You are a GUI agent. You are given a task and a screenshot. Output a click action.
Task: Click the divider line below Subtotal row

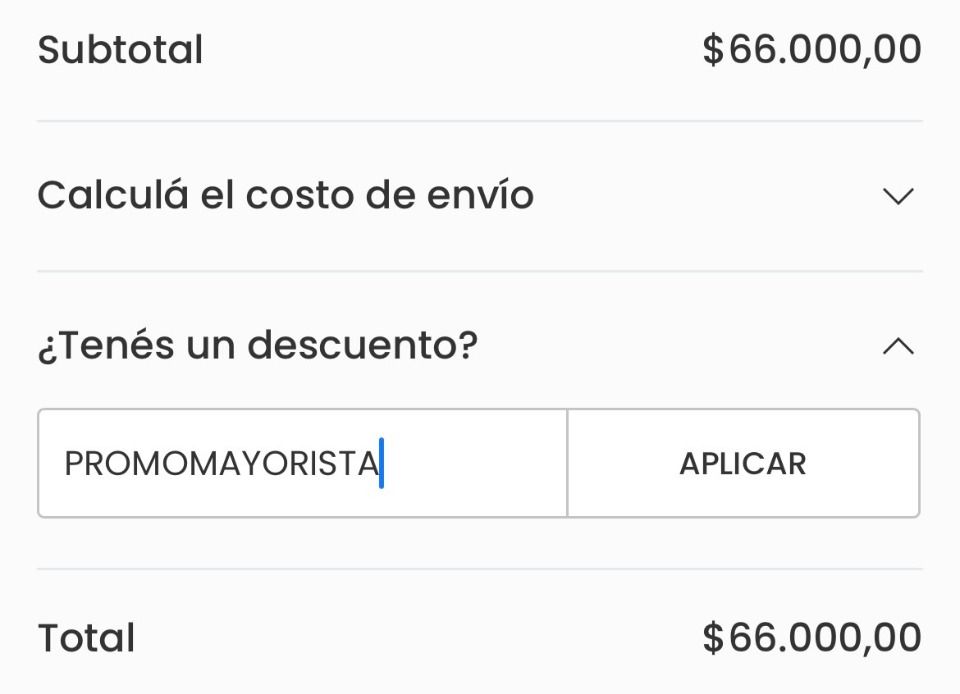480,121
